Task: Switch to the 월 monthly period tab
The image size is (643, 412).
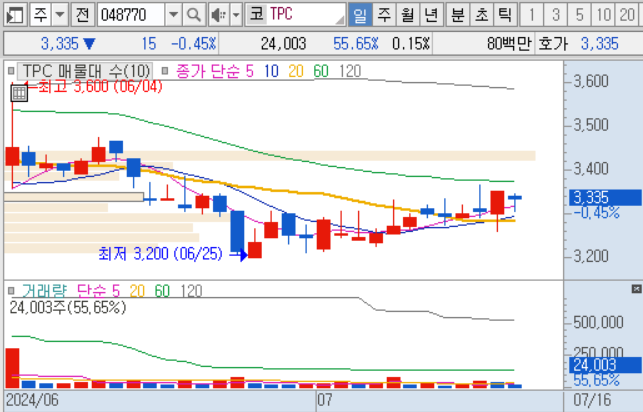Action: [x=408, y=15]
